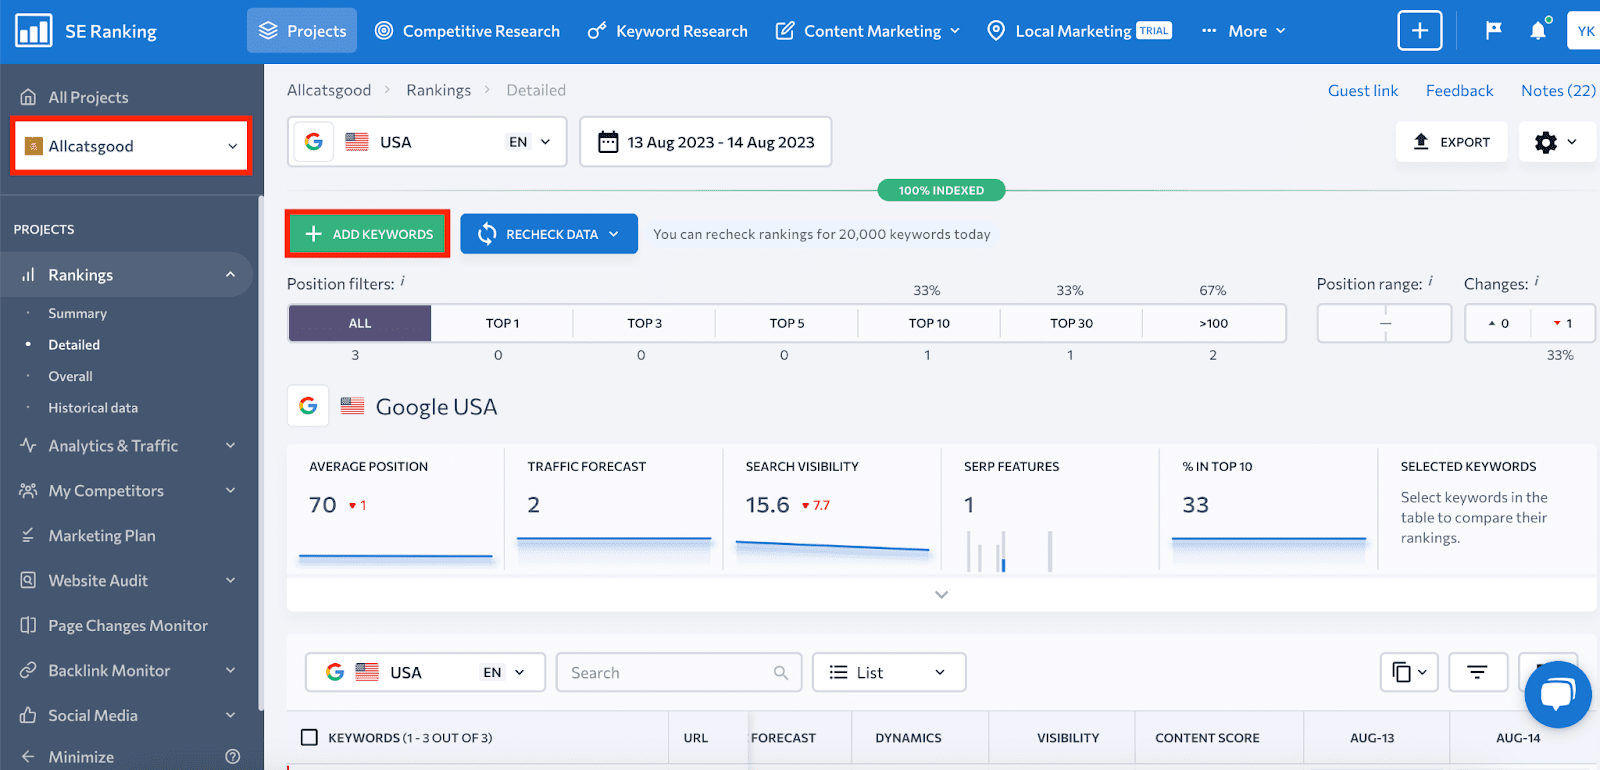Open the USA EN search engine dropdown at top
The height and width of the screenshot is (770, 1600).
pos(427,142)
